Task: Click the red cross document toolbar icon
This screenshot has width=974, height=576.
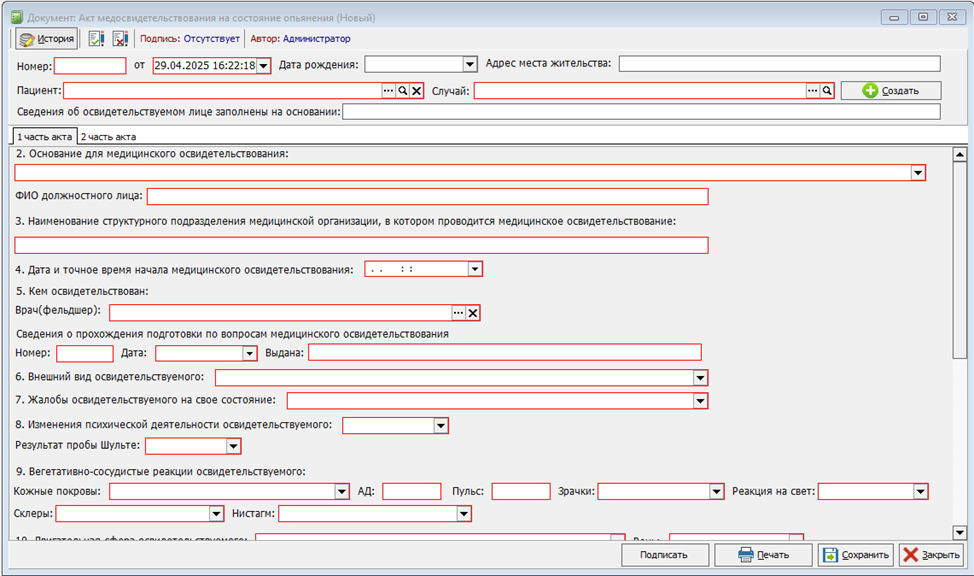Action: (x=120, y=39)
